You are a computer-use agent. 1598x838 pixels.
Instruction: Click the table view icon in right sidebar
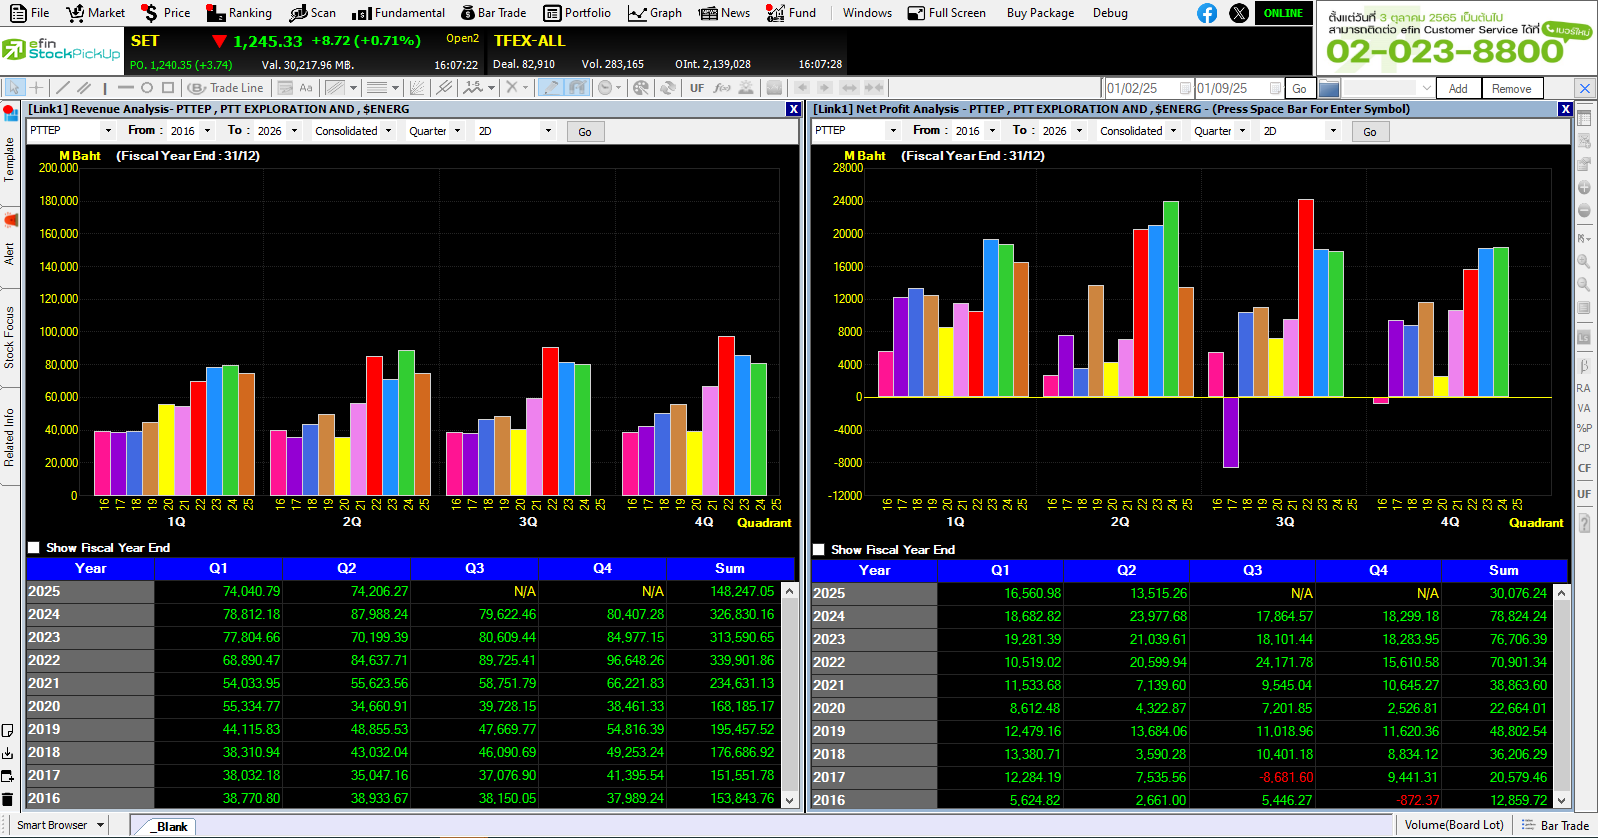coord(1584,119)
